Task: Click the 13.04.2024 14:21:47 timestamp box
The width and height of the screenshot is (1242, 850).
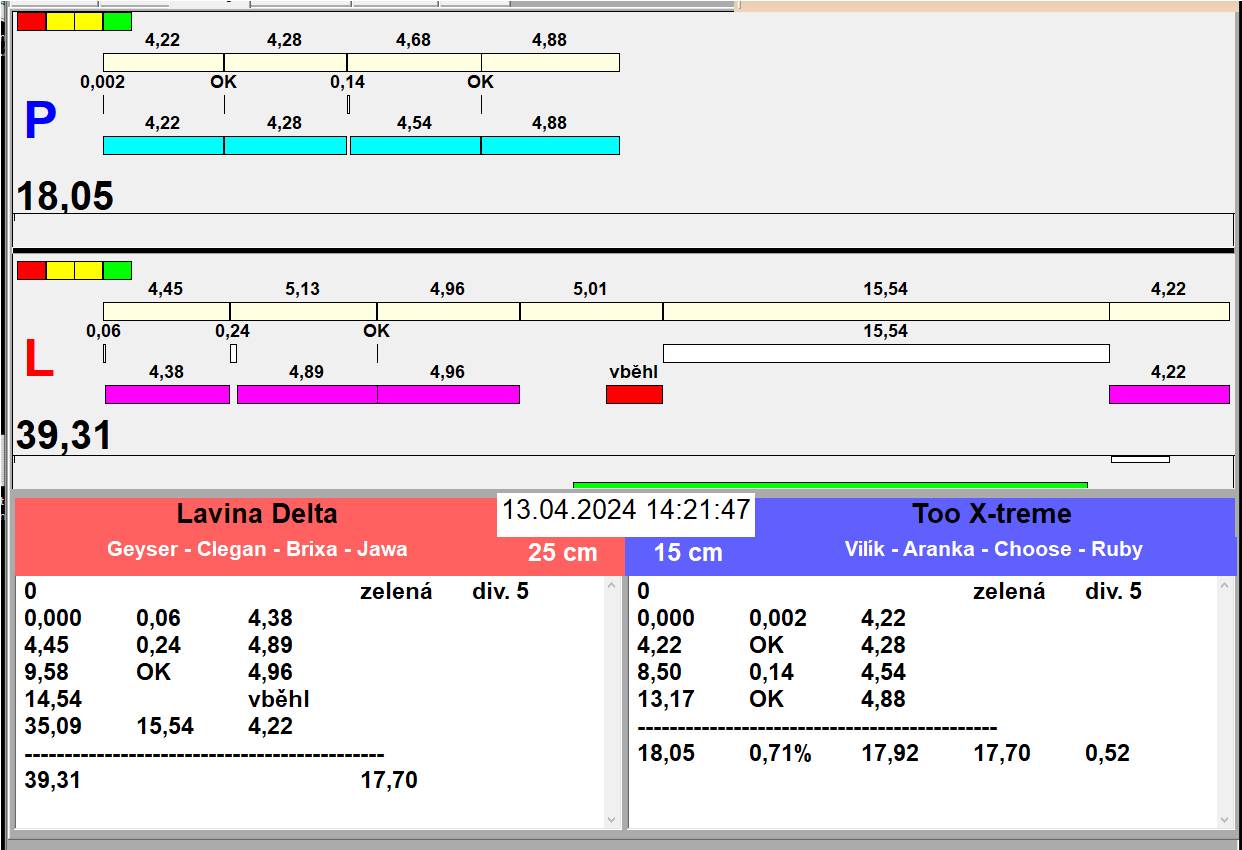Action: [x=625, y=510]
